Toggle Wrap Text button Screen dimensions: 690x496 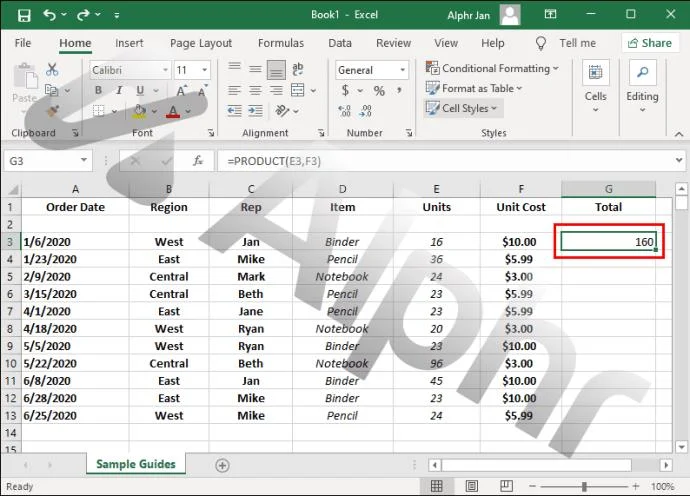(x=298, y=69)
